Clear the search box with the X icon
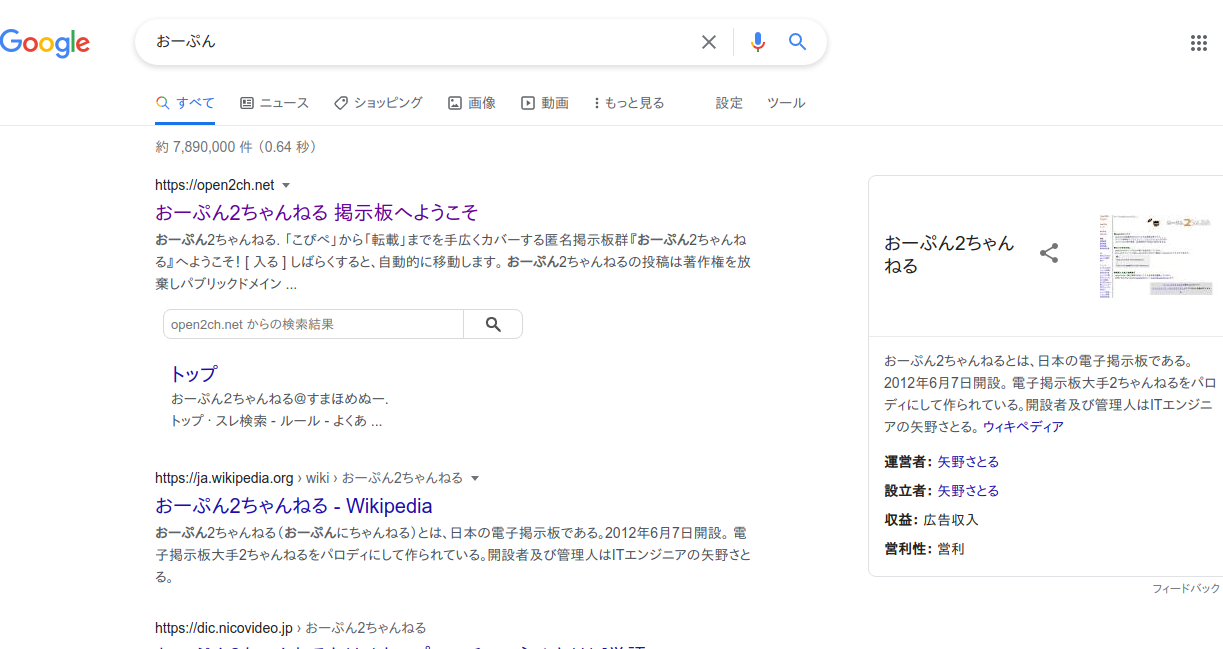The width and height of the screenshot is (1223, 649). [709, 42]
